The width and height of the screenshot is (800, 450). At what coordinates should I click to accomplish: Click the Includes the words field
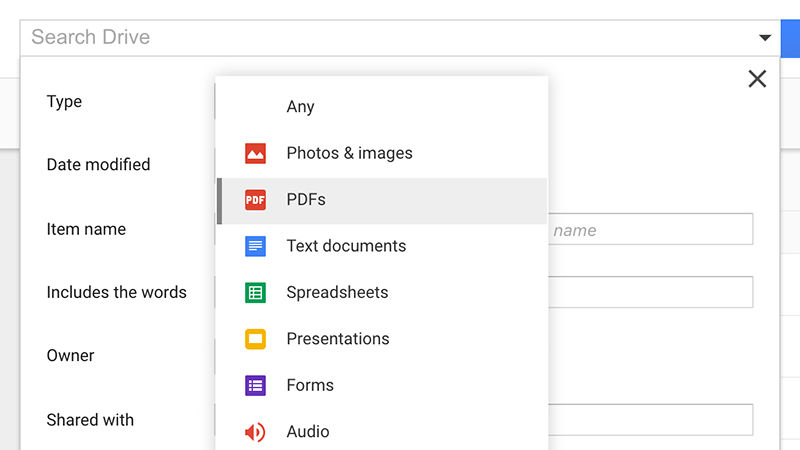[650, 292]
